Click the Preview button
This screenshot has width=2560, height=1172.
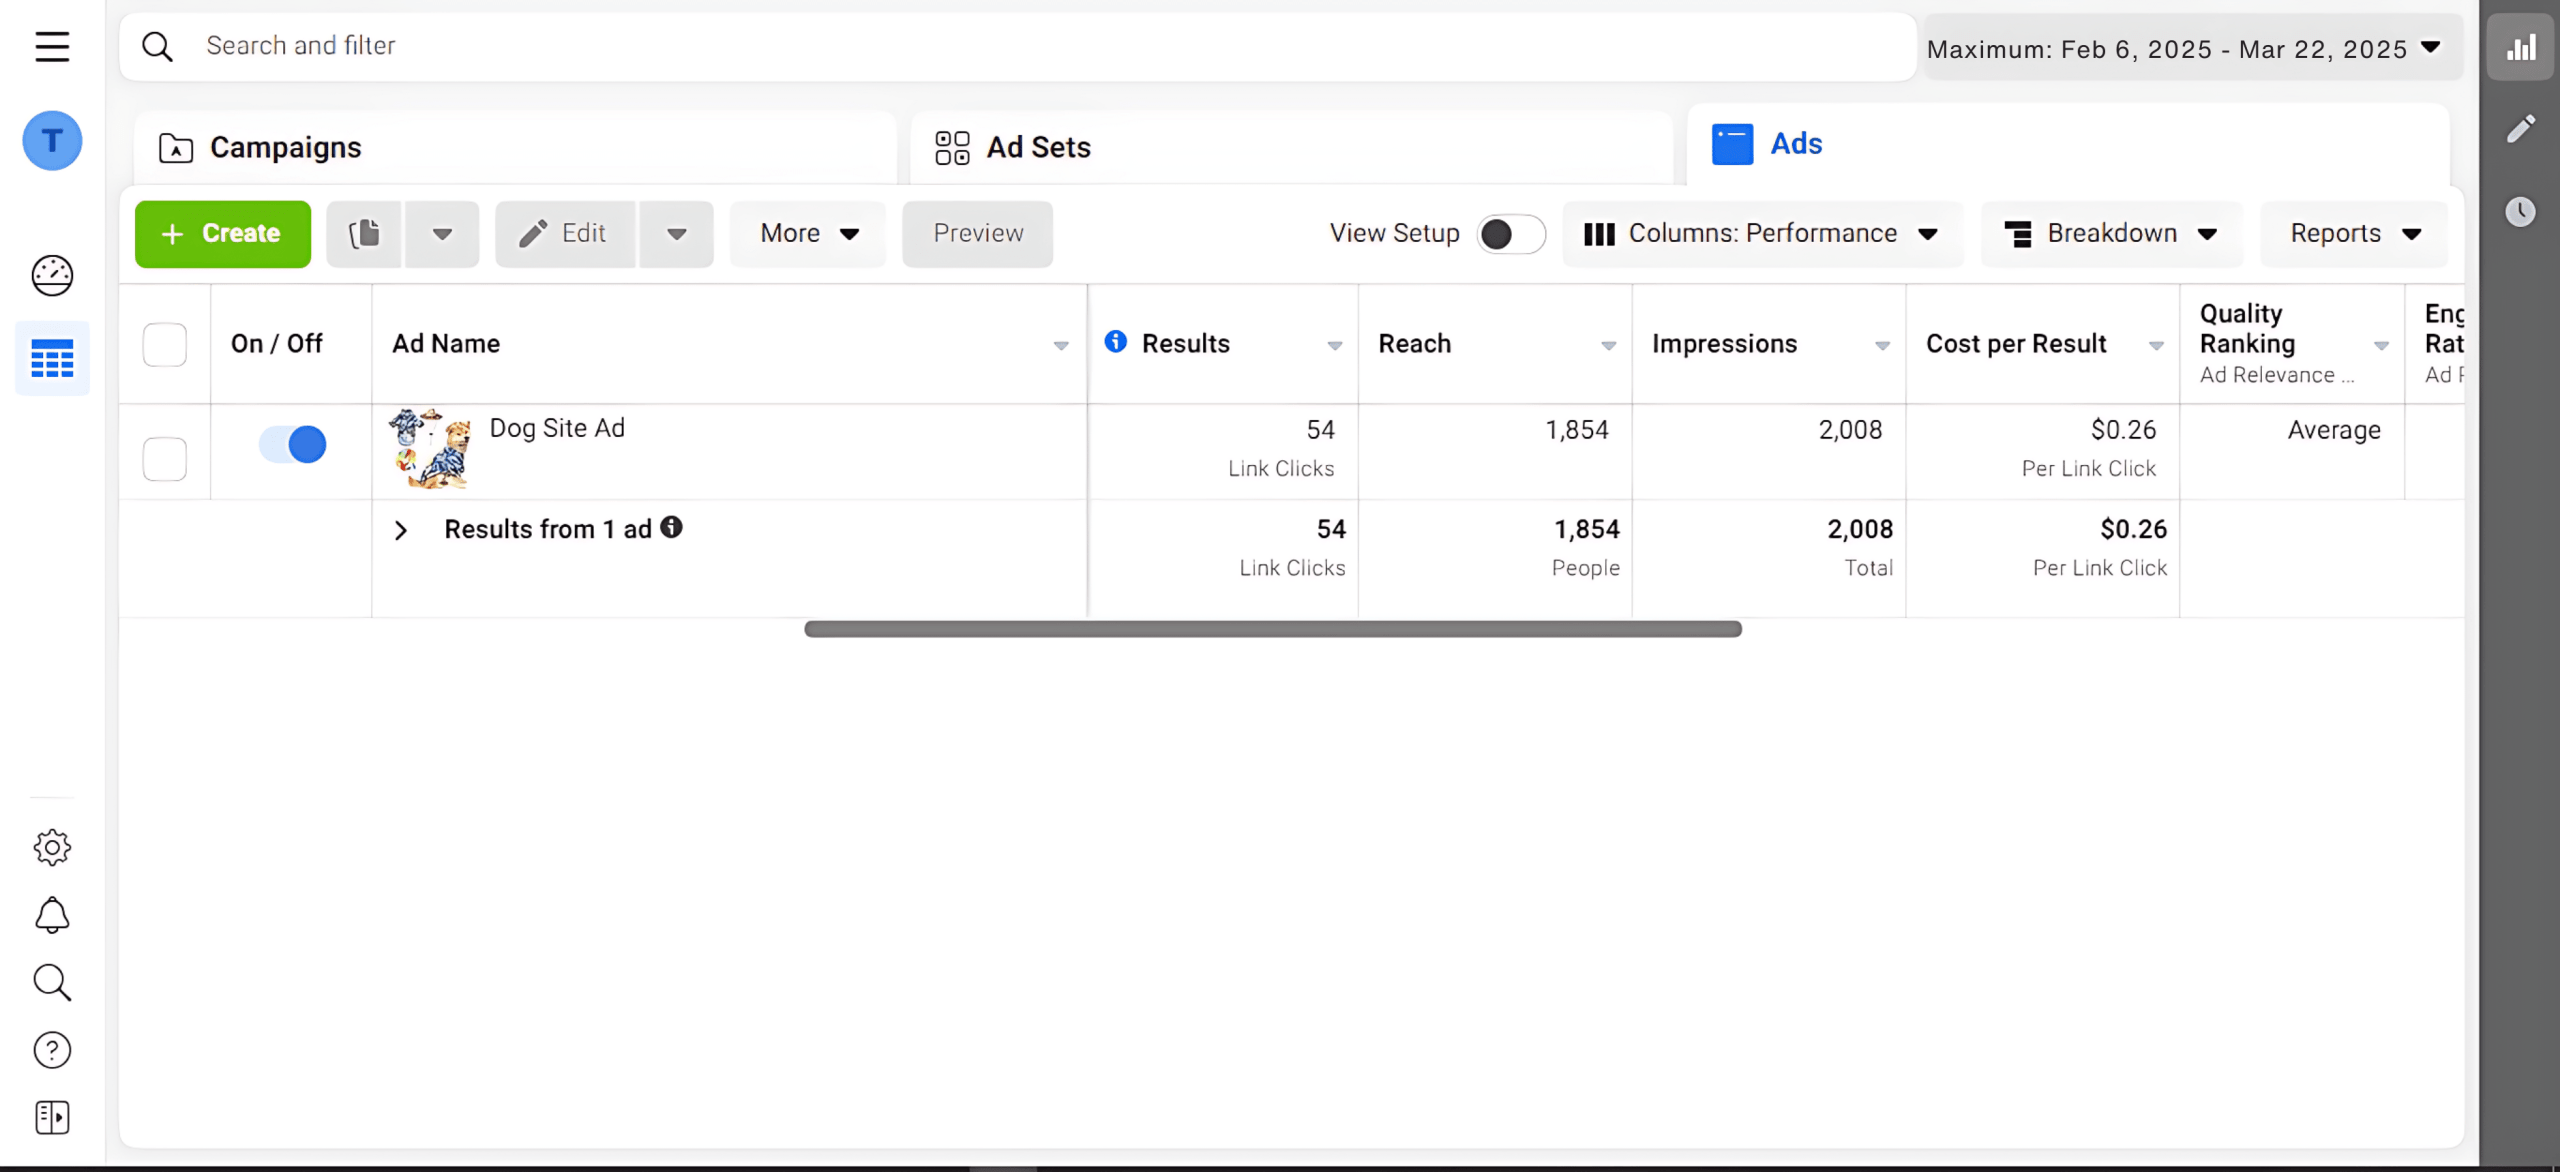[977, 234]
